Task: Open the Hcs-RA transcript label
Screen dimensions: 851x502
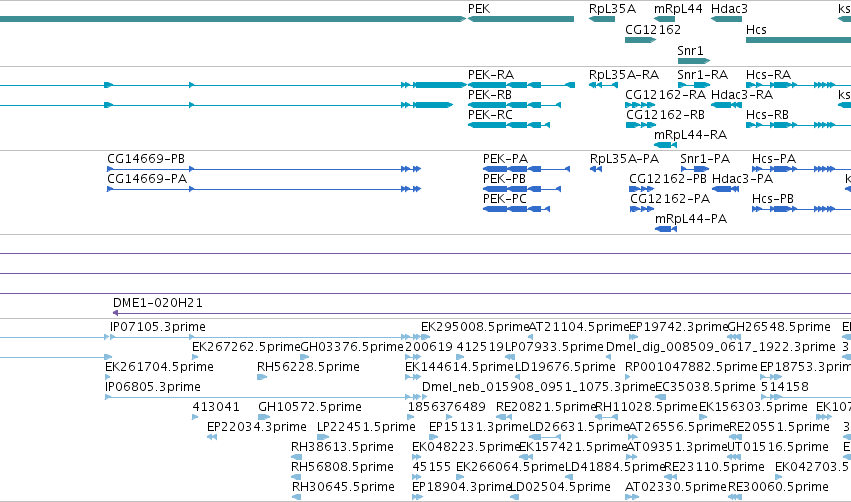Action: click(x=768, y=74)
